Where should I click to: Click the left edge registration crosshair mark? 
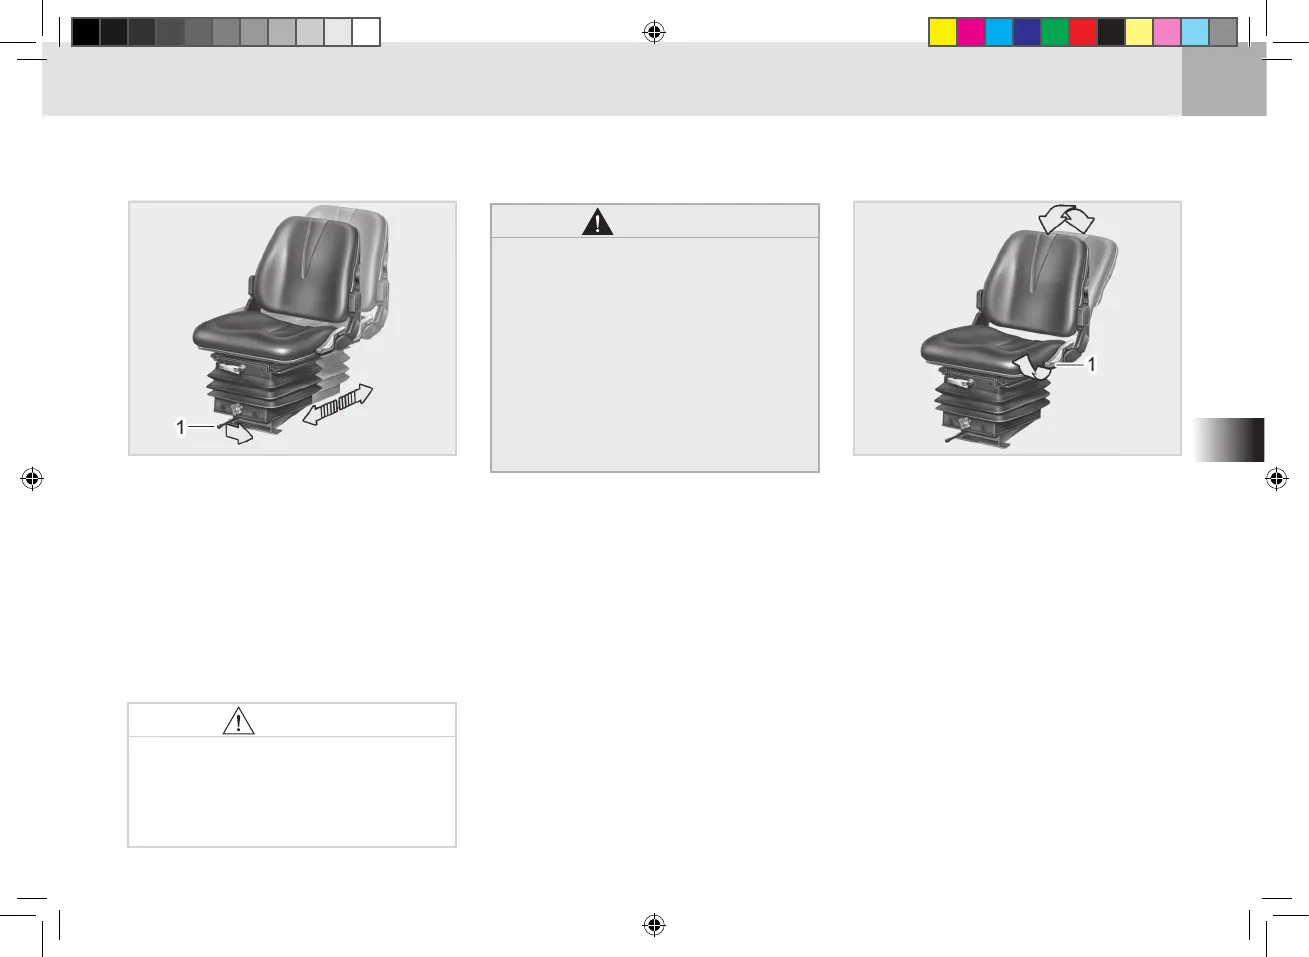[32, 479]
